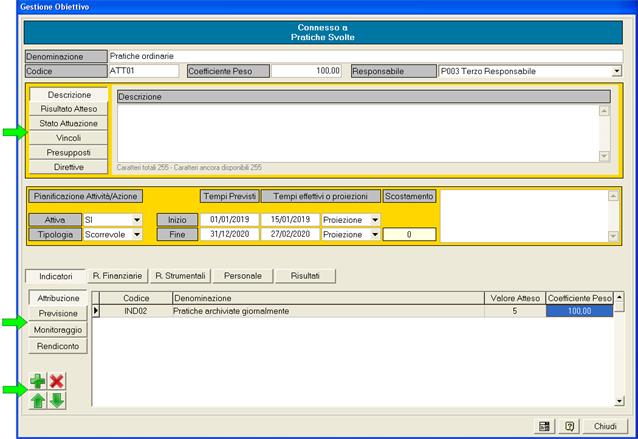
Task: Move indicator down with green down arrow
Action: click(x=57, y=402)
